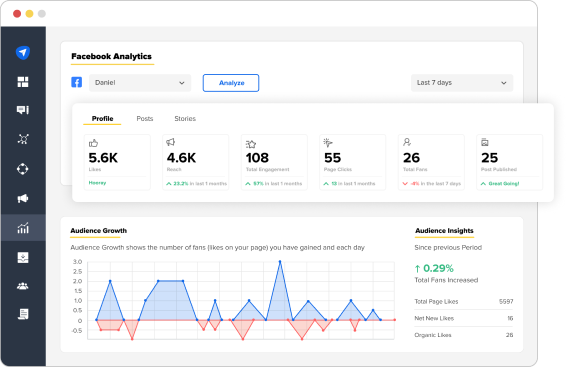The image size is (567, 367).
Task: Click the 25 post published value
Action: coord(490,158)
